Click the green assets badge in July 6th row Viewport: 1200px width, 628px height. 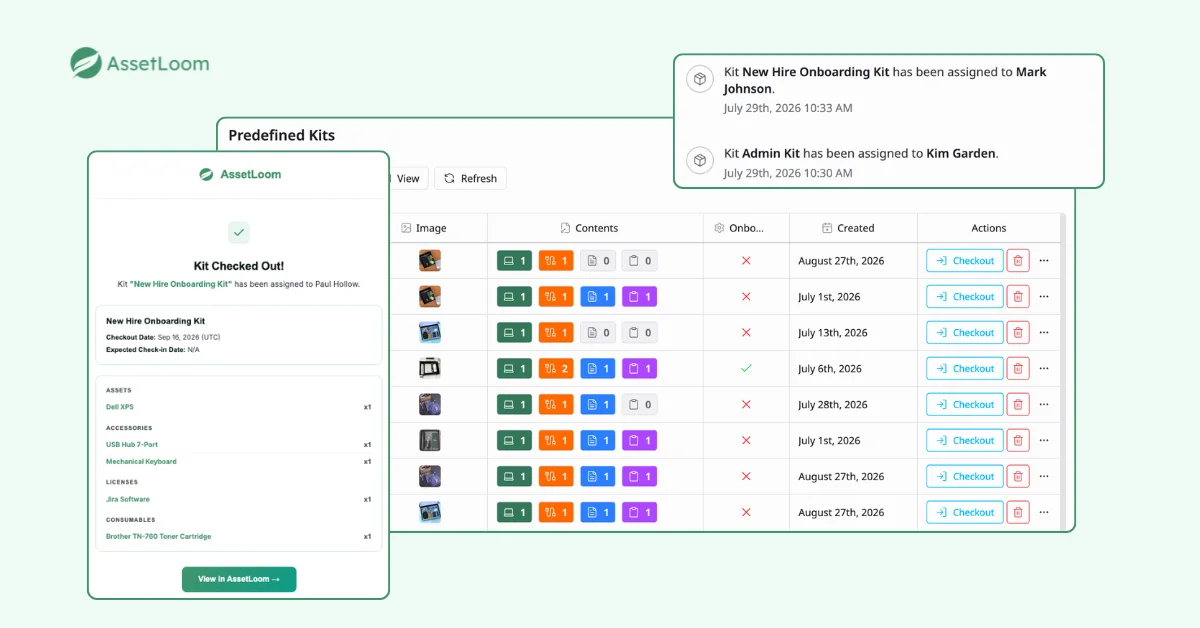point(514,368)
